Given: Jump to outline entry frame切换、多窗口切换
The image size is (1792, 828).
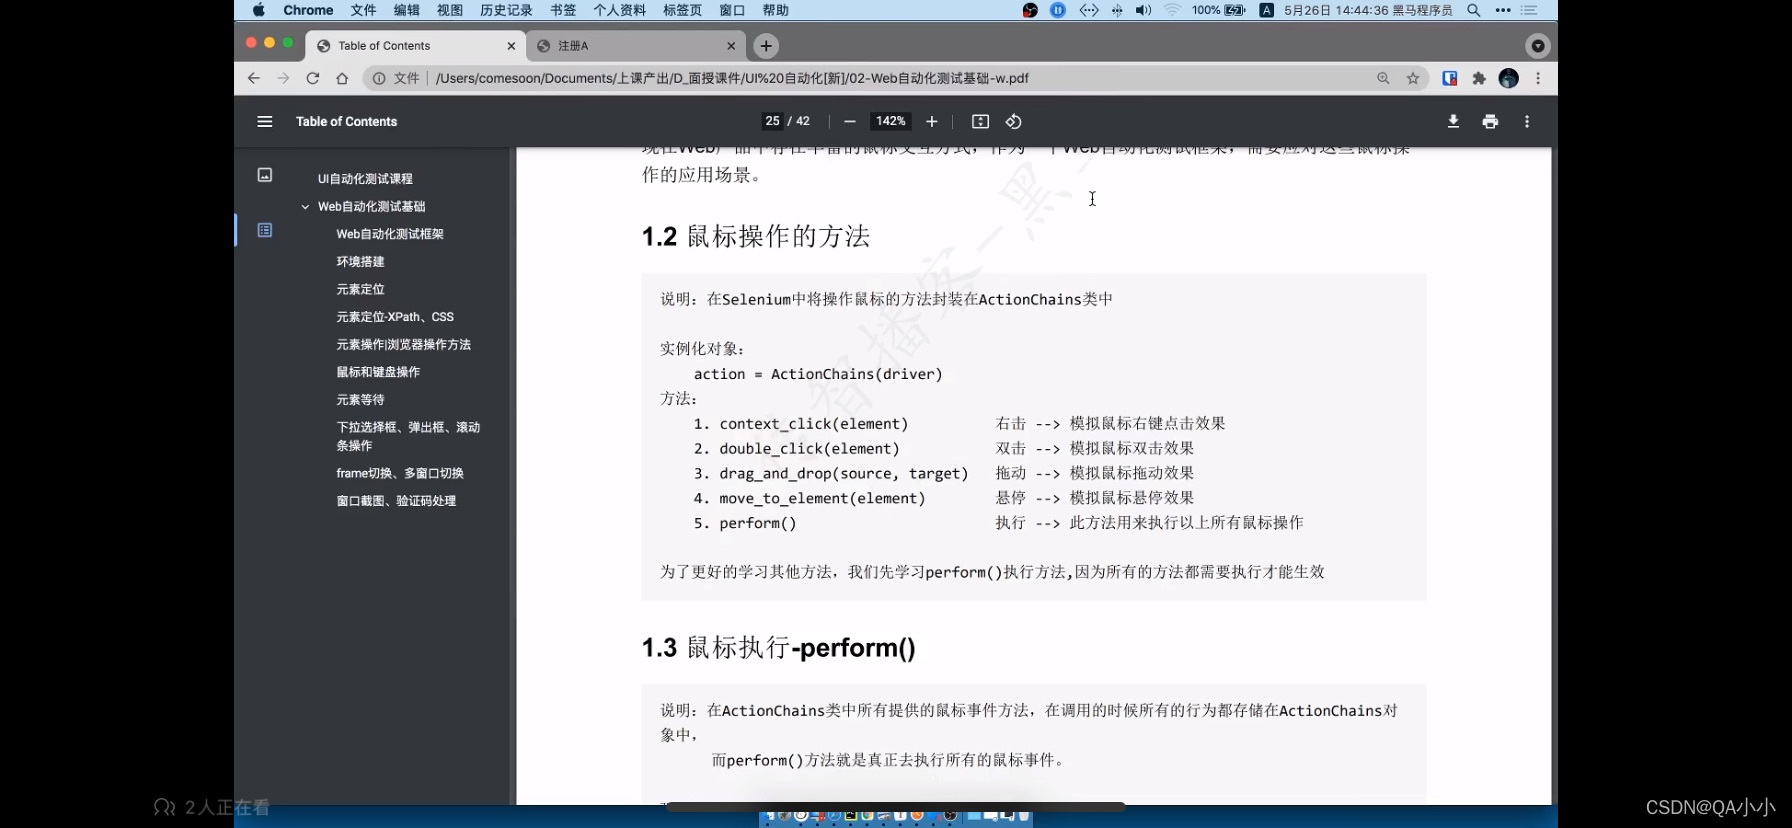Looking at the screenshot, I should tap(400, 473).
